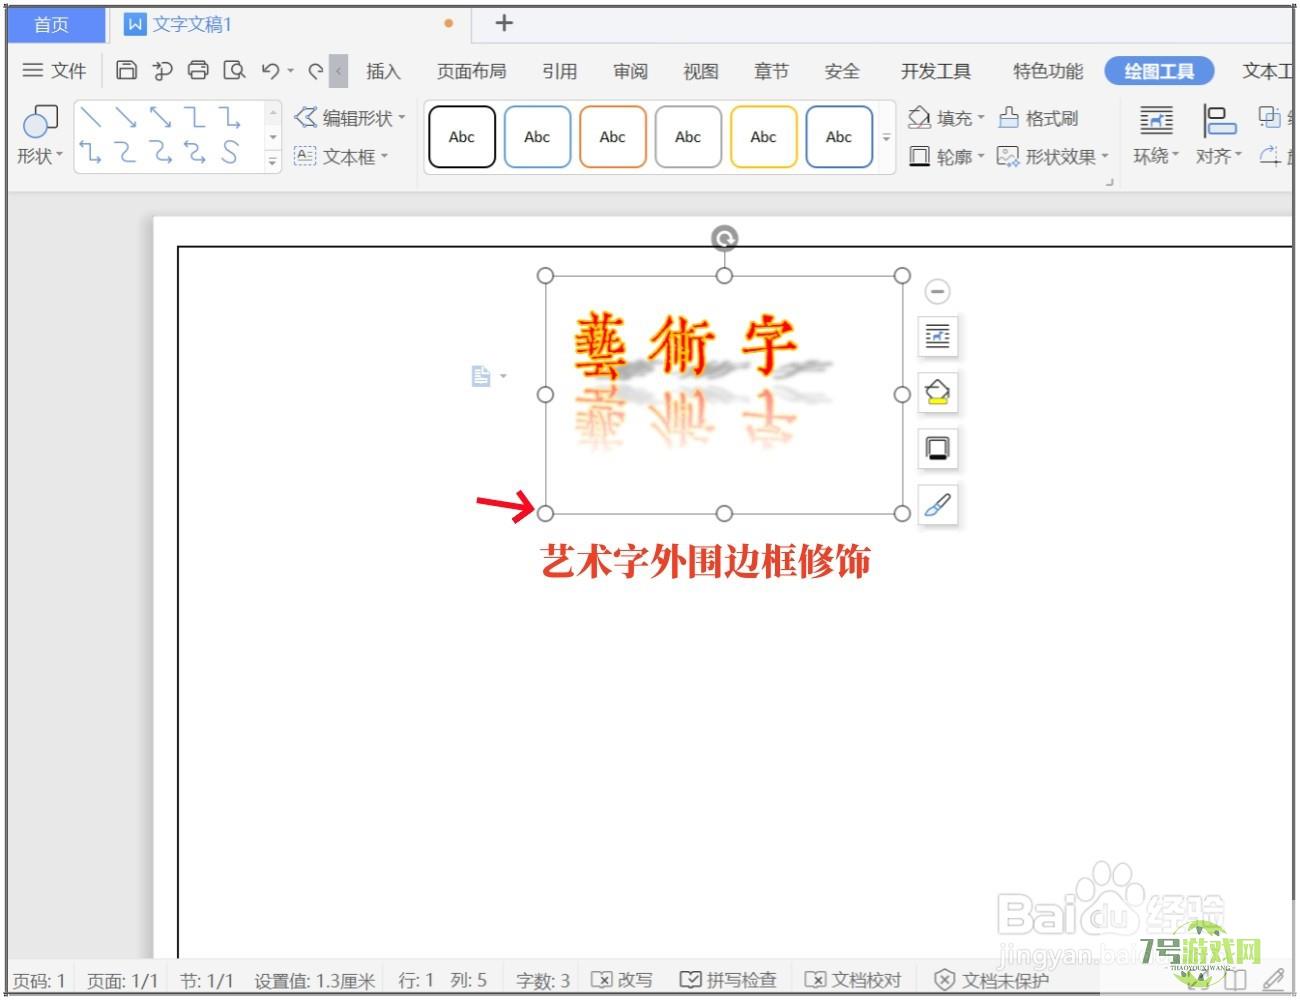Open a new tab with plus button
Image resolution: width=1300 pixels, height=1000 pixels.
click(x=504, y=23)
